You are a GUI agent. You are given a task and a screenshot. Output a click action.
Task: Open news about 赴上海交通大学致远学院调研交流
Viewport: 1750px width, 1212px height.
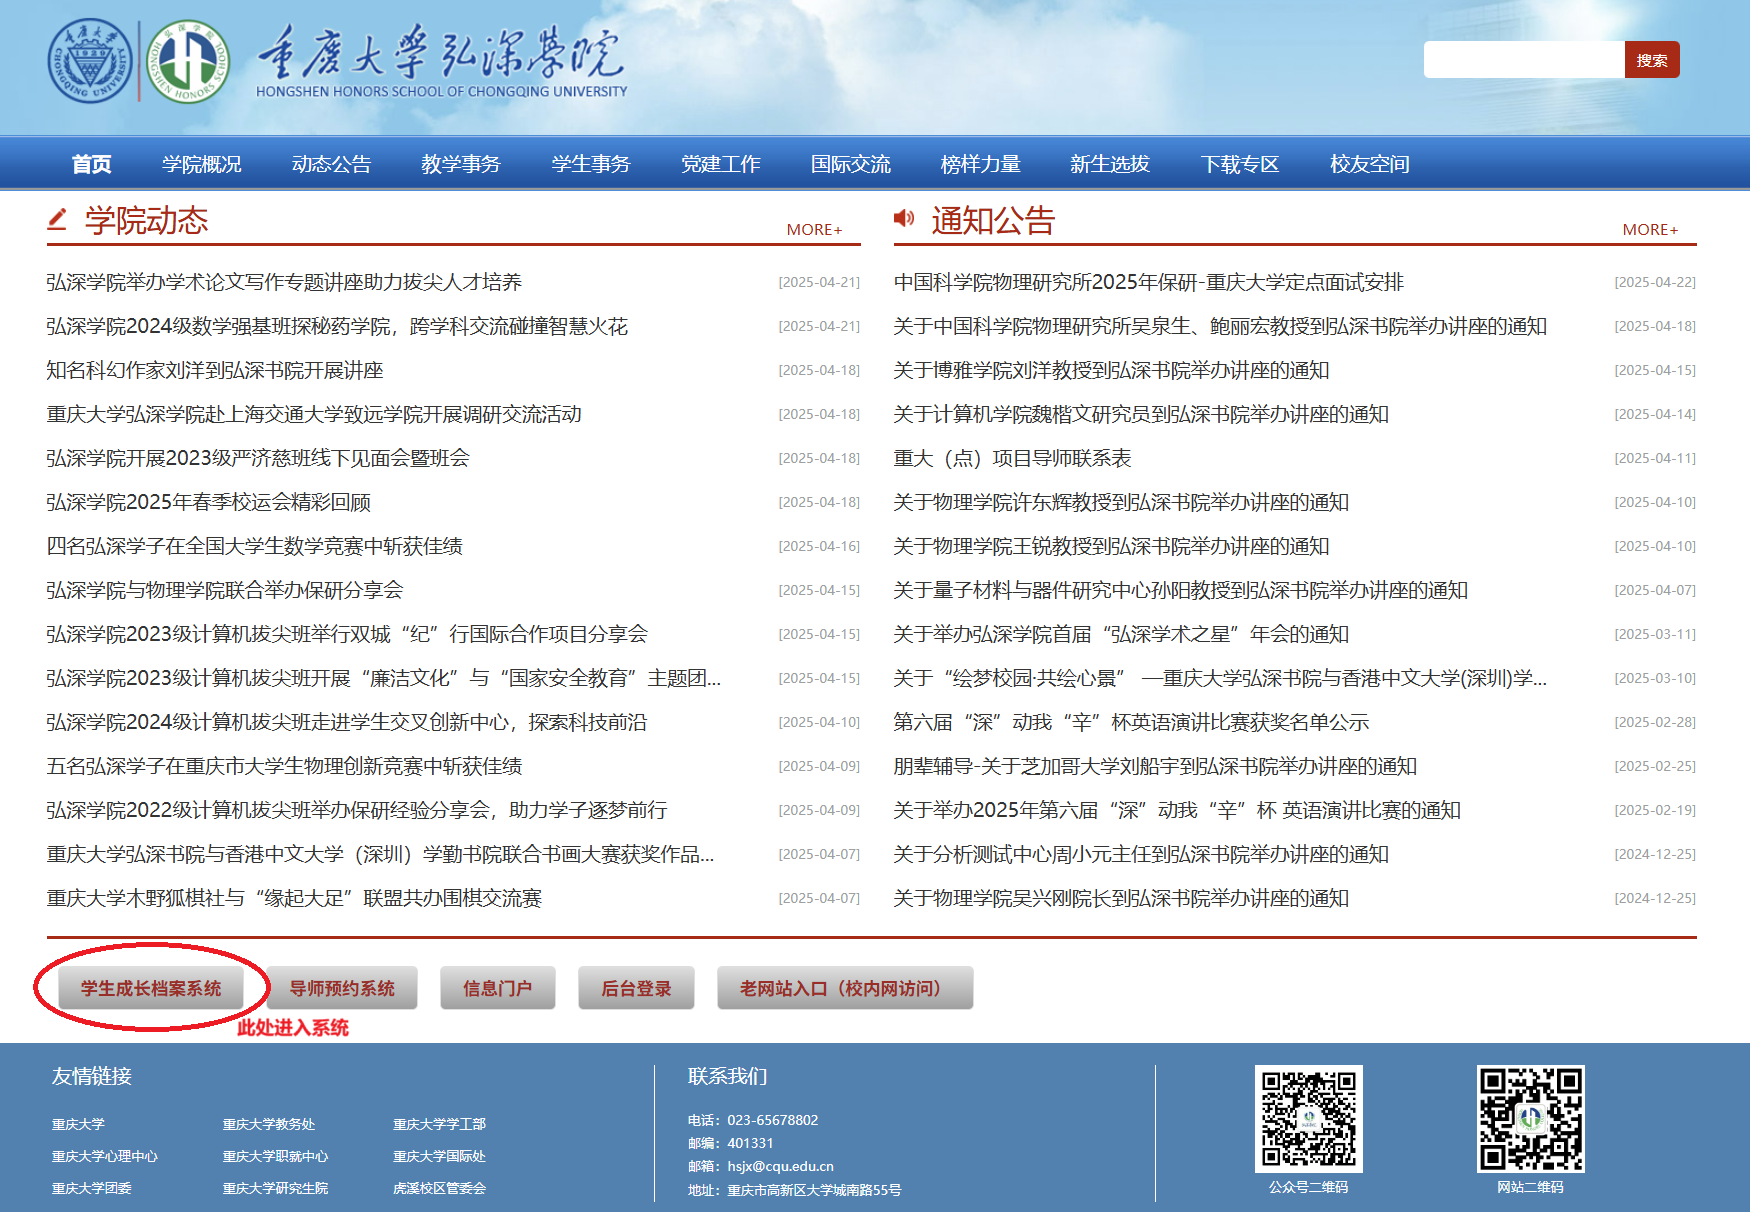coord(314,414)
